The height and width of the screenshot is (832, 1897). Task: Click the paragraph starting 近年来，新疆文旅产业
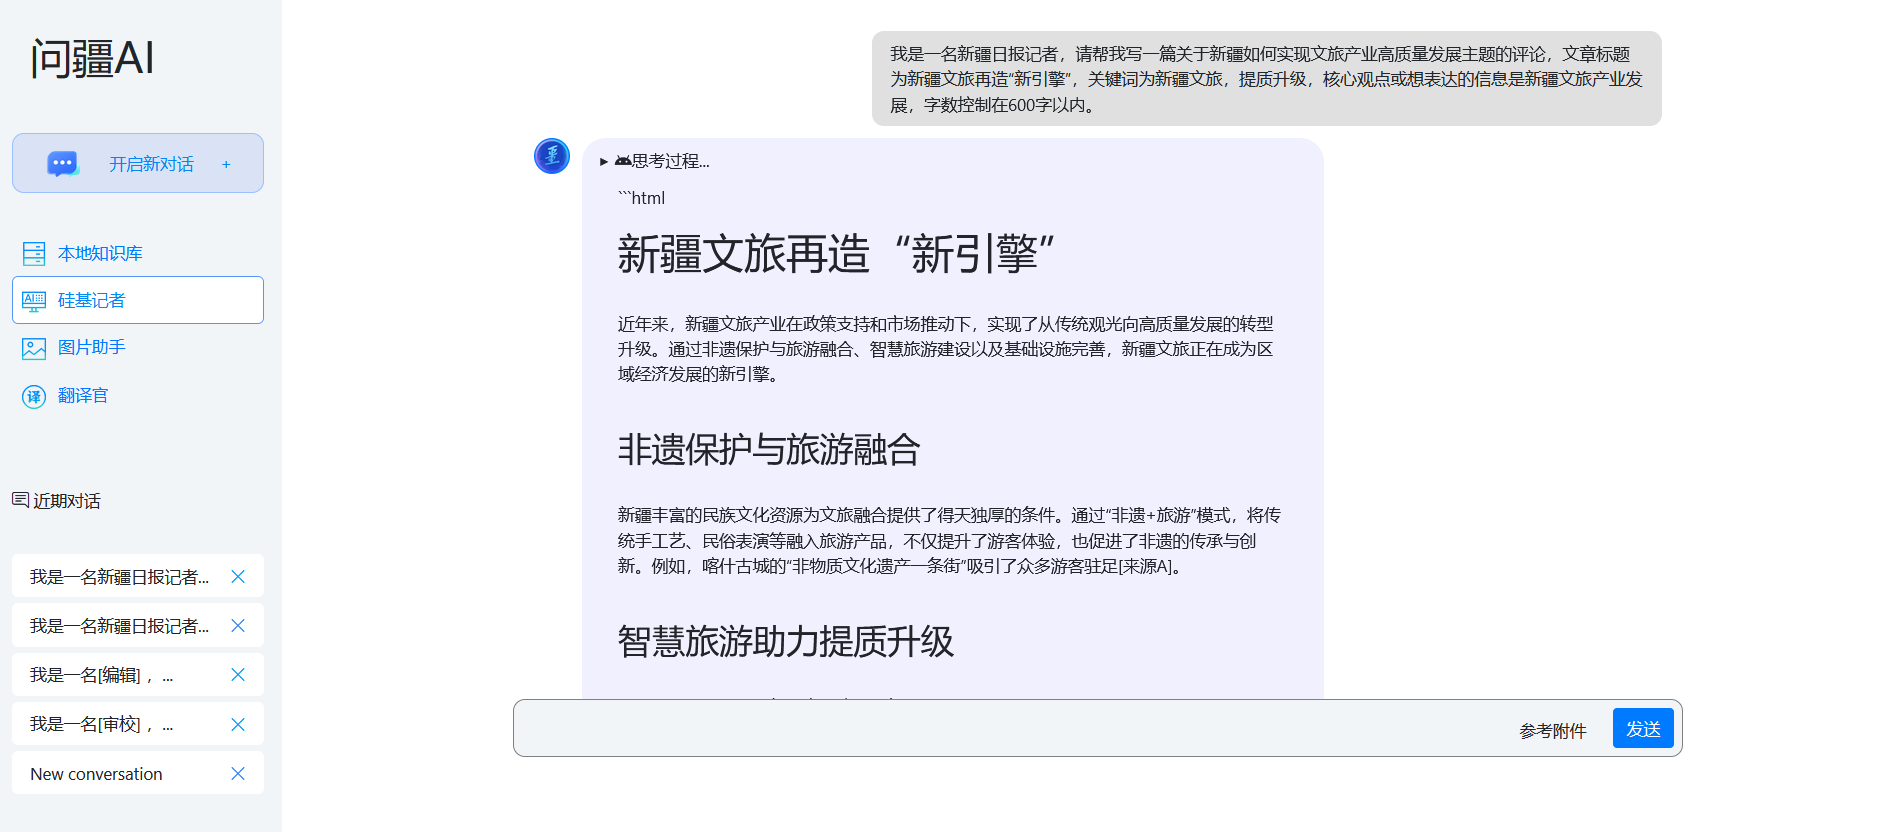pyautogui.click(x=946, y=349)
